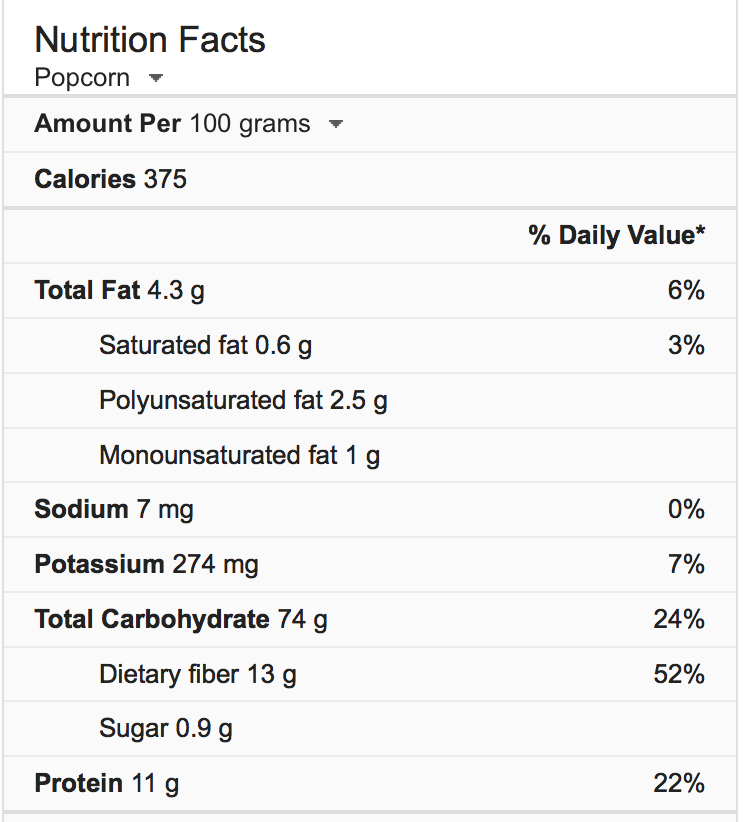Expand the 100 grams serving size dropdown
Image resolution: width=752 pixels, height=822 pixels.
pos(336,125)
